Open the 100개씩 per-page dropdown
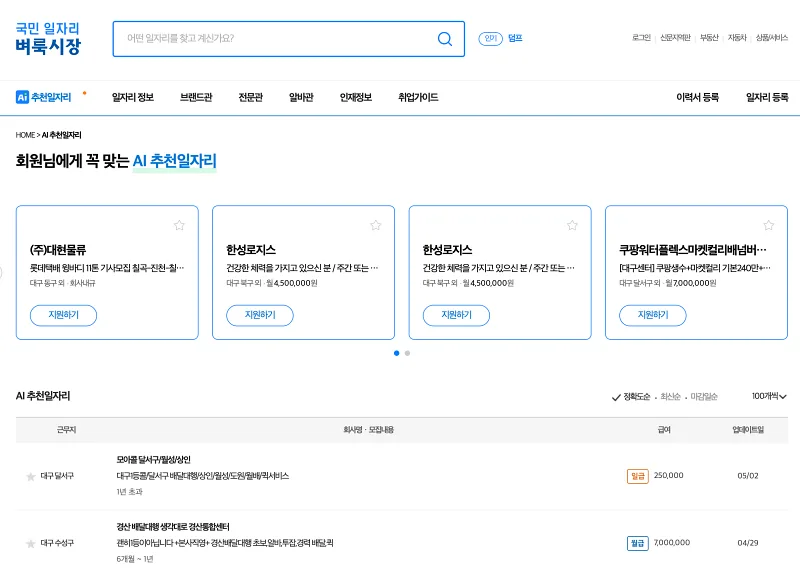 click(x=769, y=396)
